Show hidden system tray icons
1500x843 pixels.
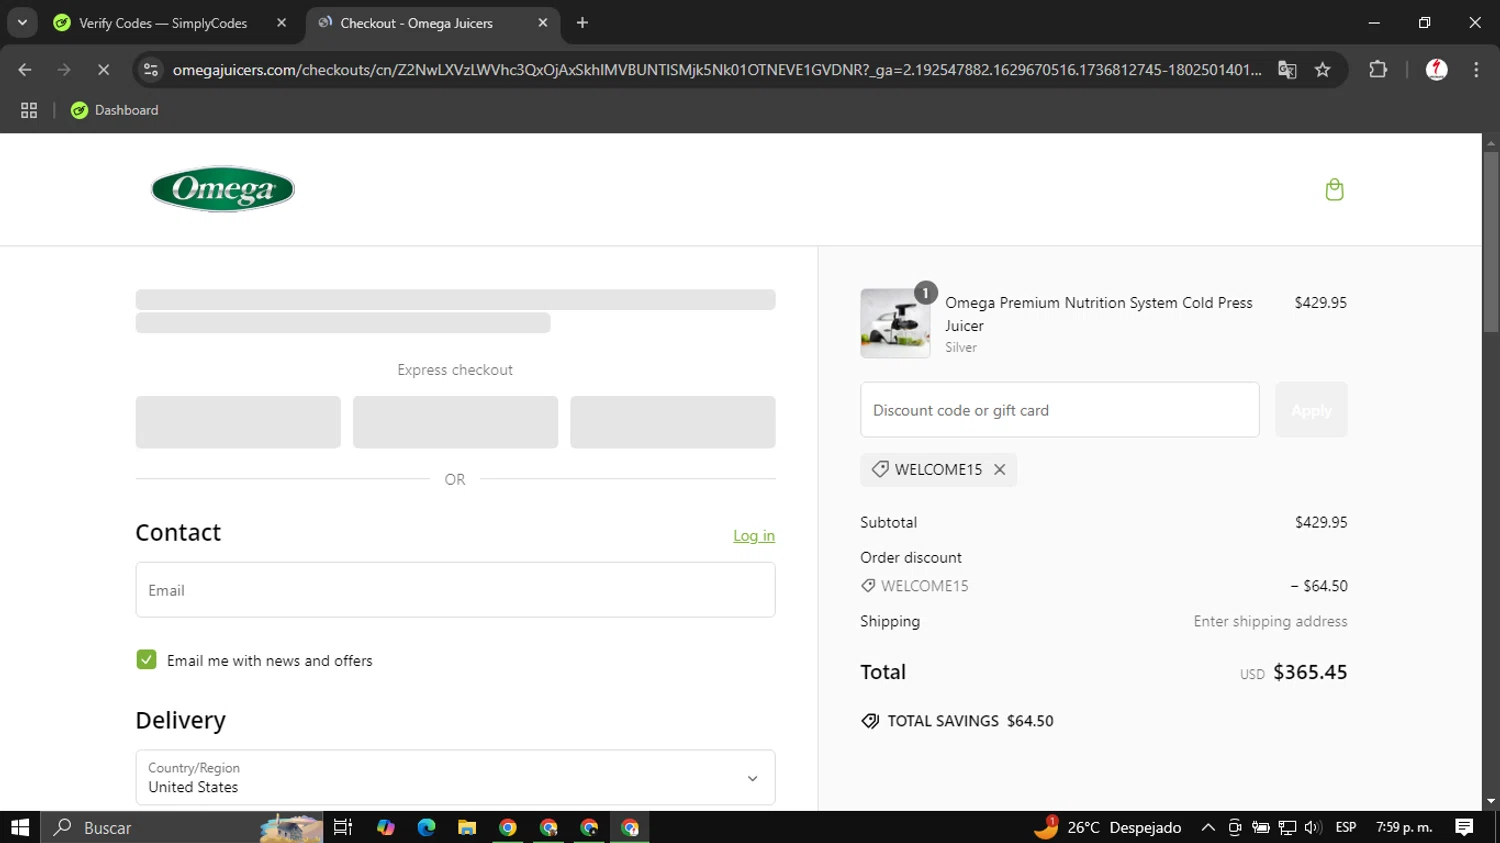tap(1208, 827)
